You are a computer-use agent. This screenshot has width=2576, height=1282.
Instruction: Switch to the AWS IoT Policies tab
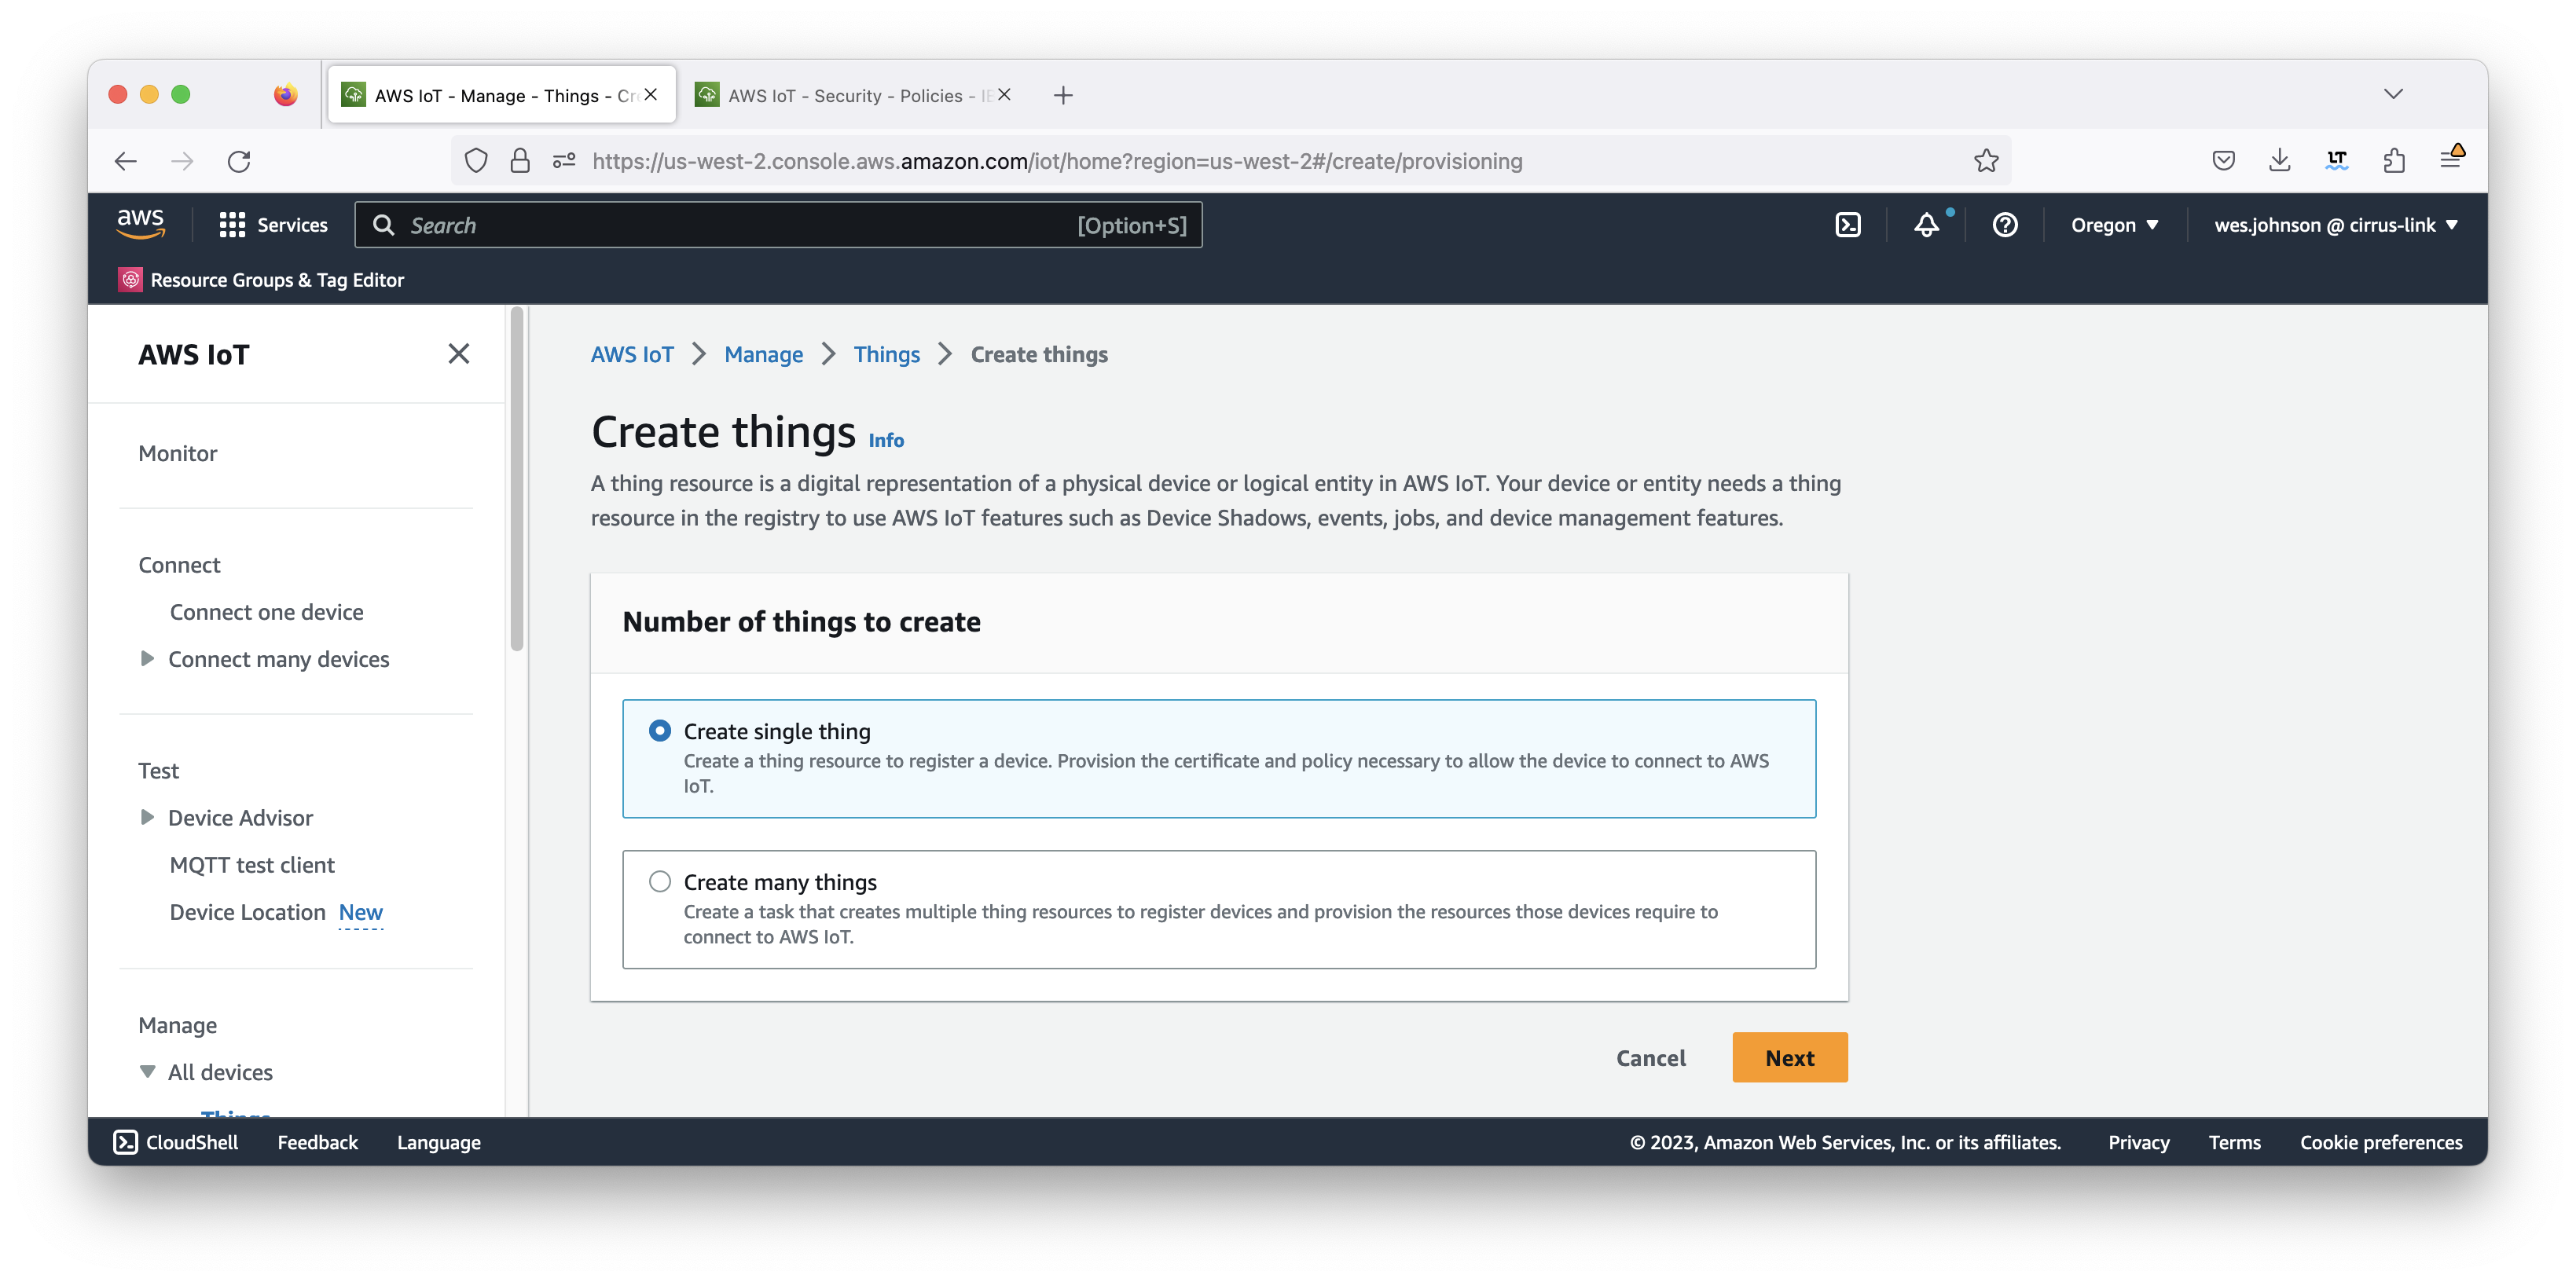(853, 95)
